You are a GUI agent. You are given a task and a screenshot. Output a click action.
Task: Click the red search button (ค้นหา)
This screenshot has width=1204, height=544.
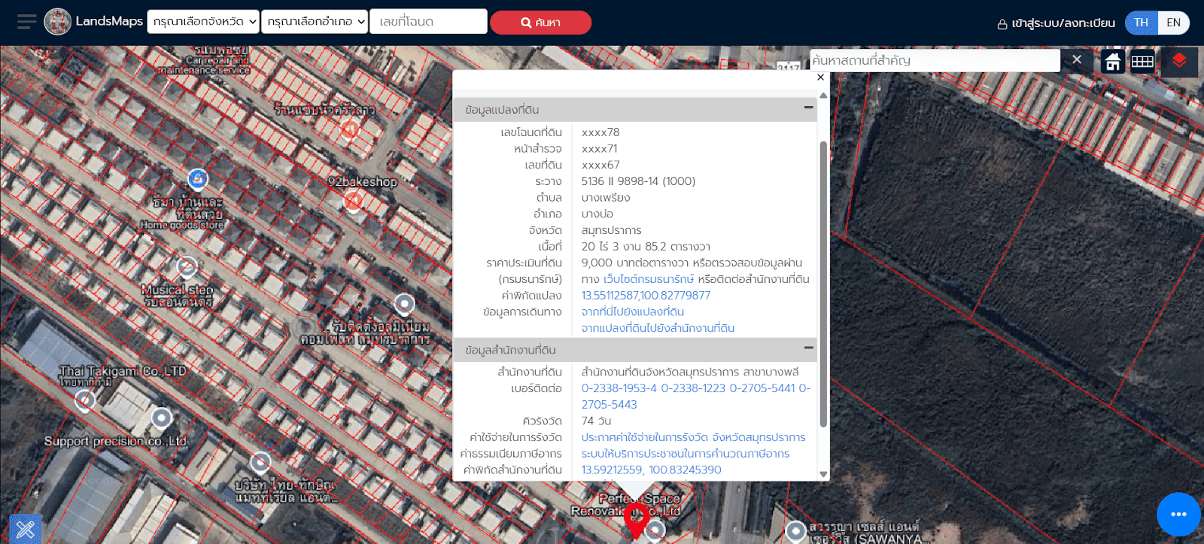540,22
